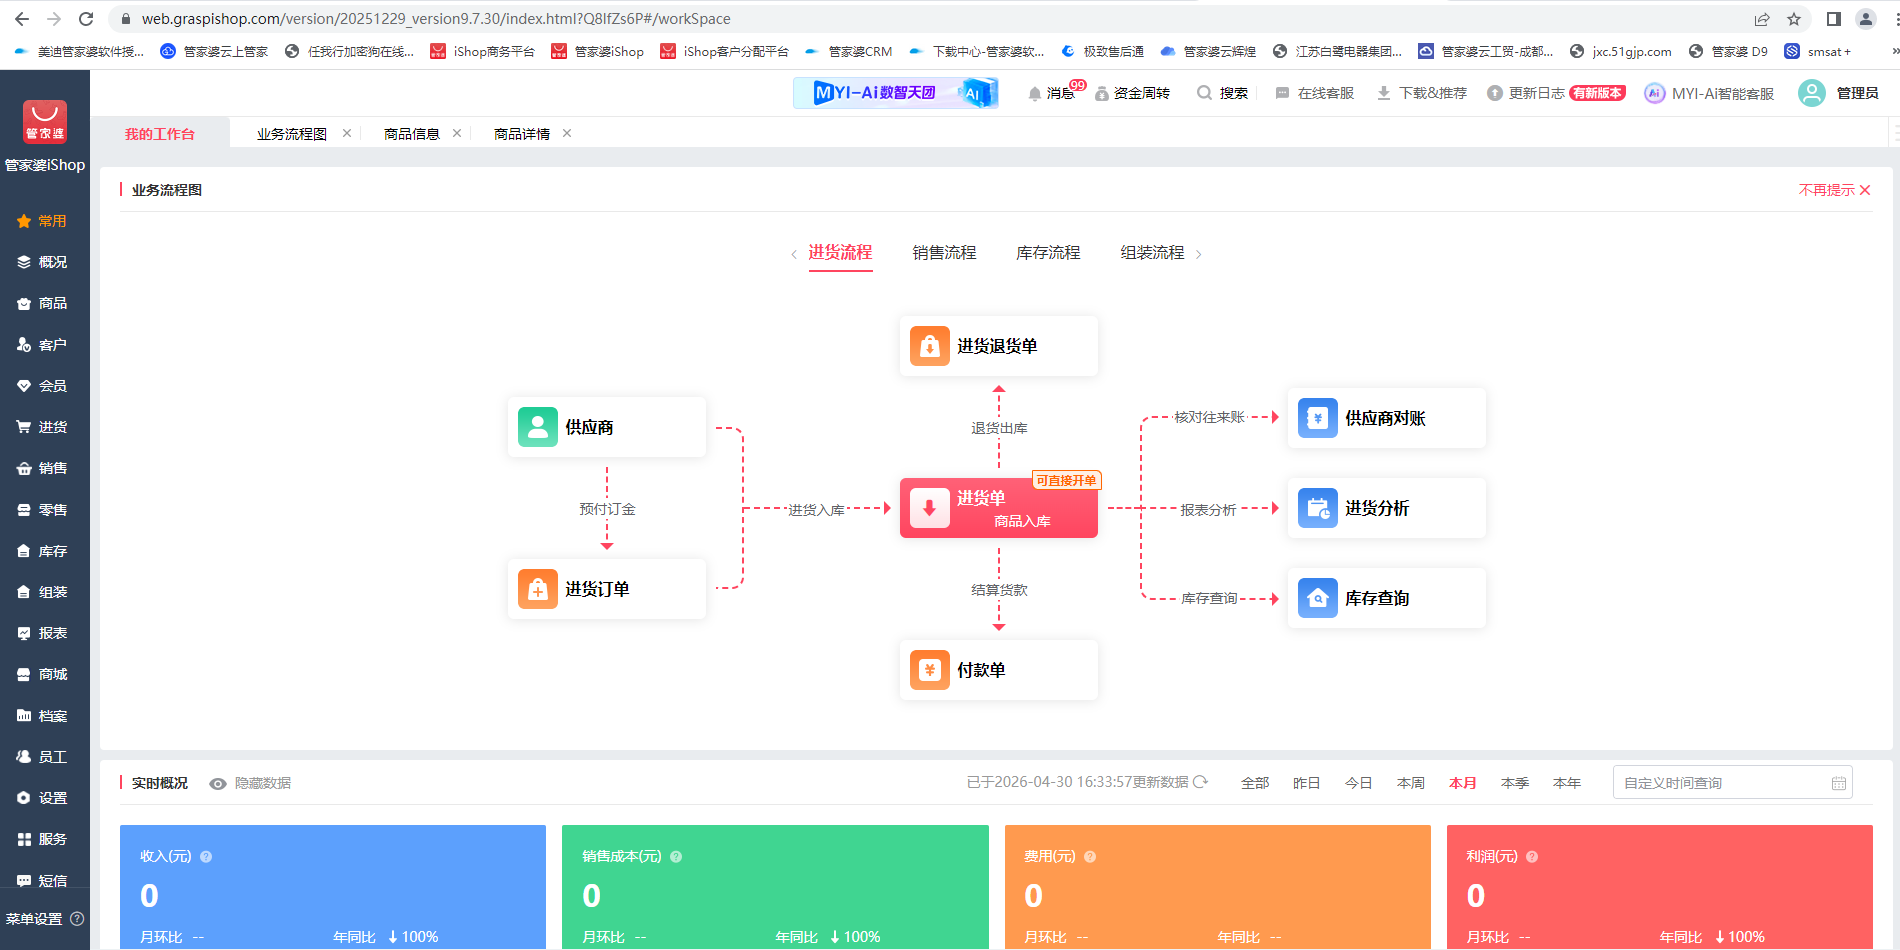Open 商品 in the sidebar
This screenshot has width=1900, height=950.
click(44, 303)
